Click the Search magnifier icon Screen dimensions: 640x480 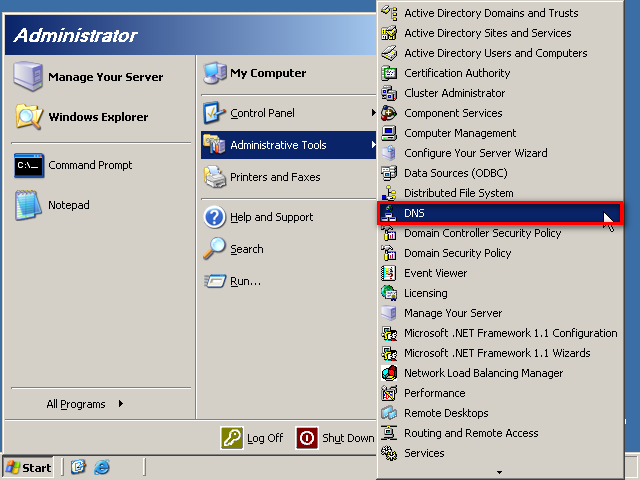215,249
